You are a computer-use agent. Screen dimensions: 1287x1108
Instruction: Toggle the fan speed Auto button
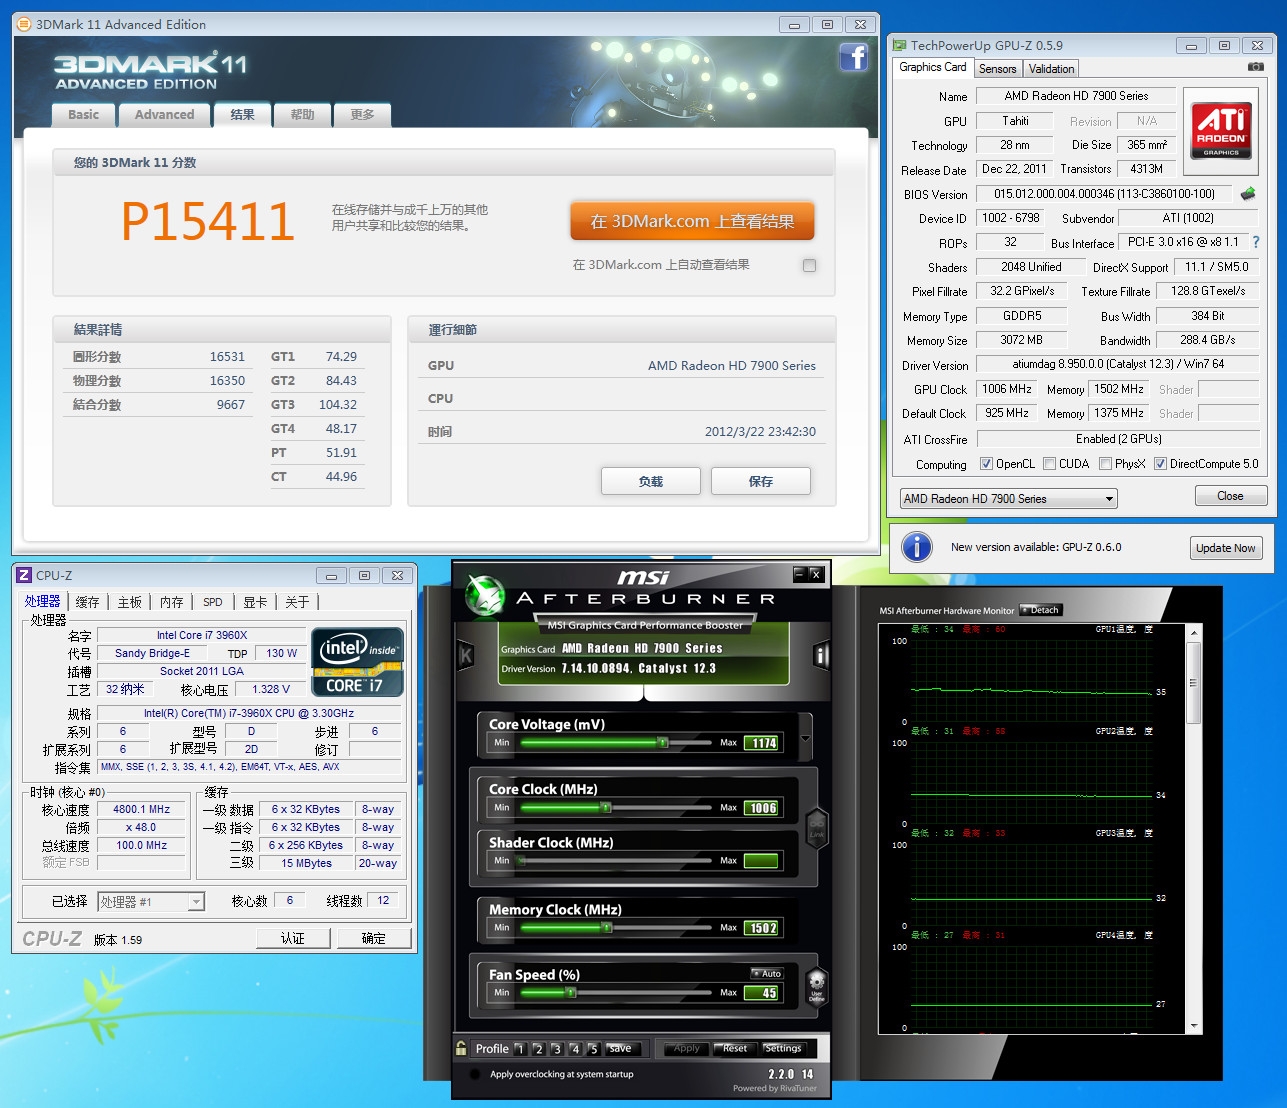[x=767, y=973]
